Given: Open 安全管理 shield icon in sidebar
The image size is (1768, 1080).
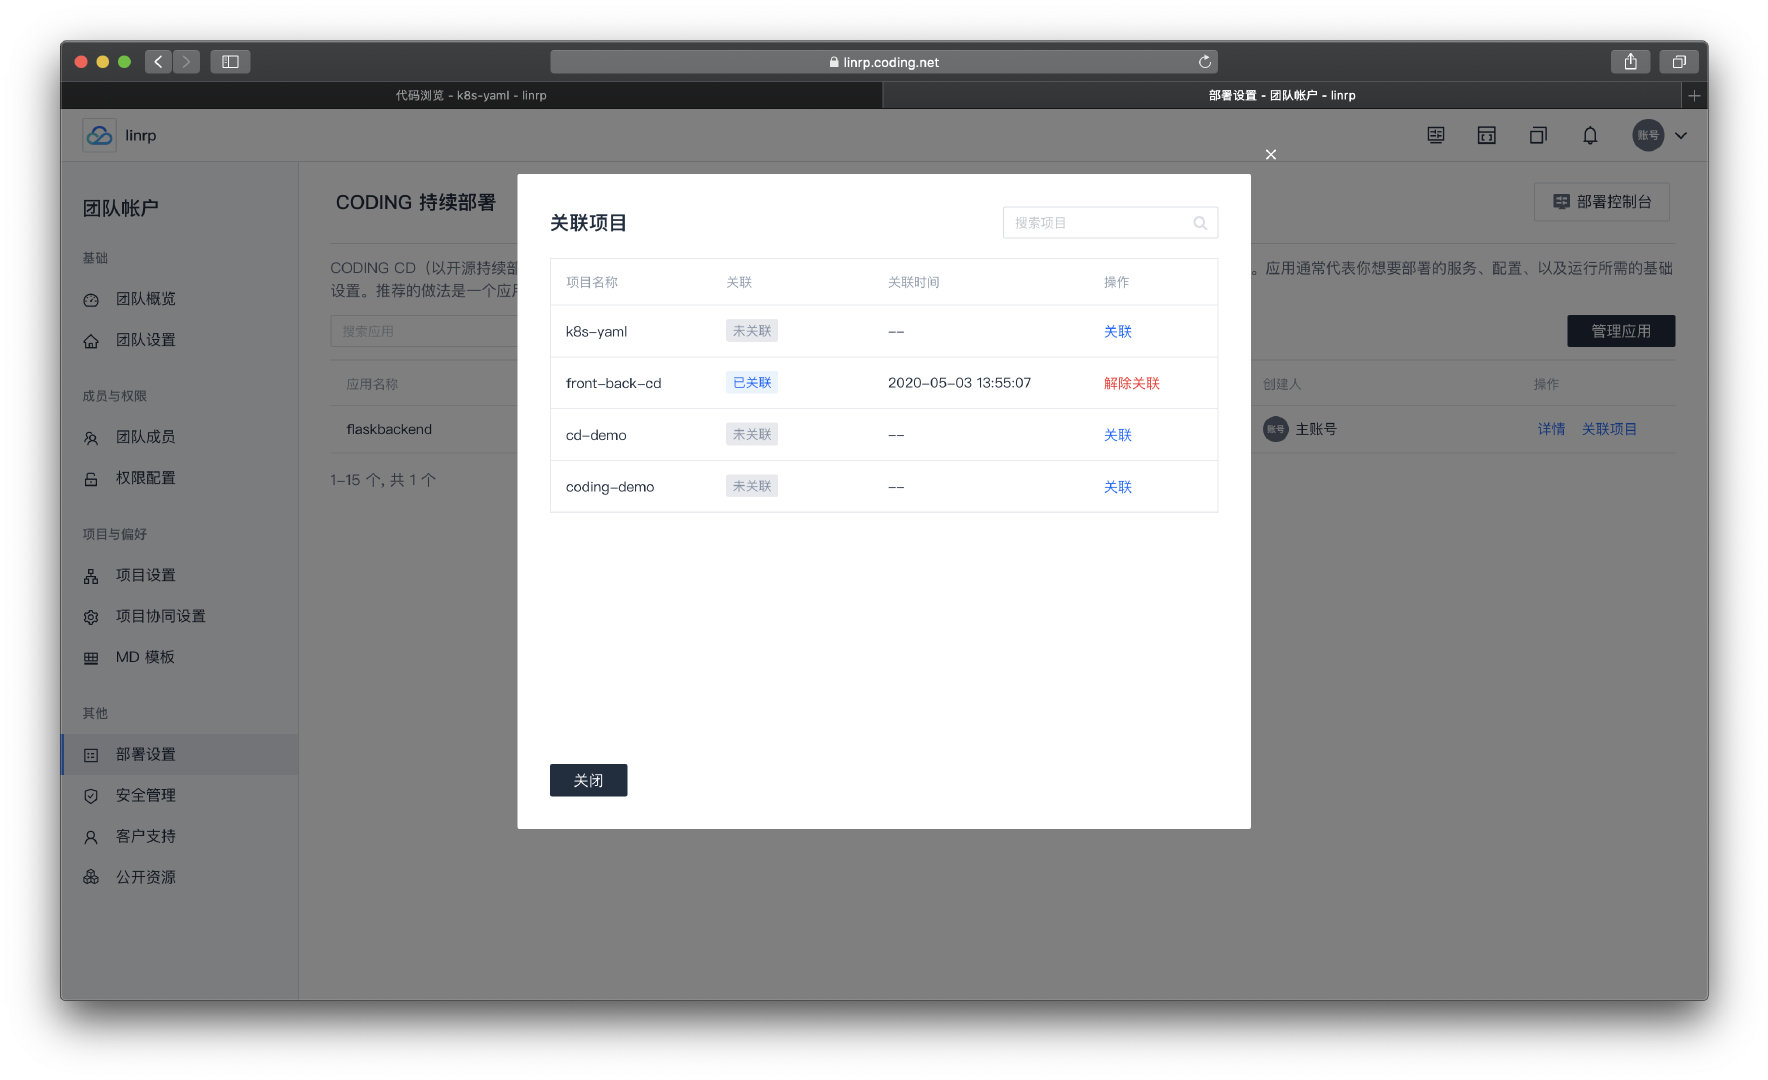Looking at the screenshot, I should (91, 796).
